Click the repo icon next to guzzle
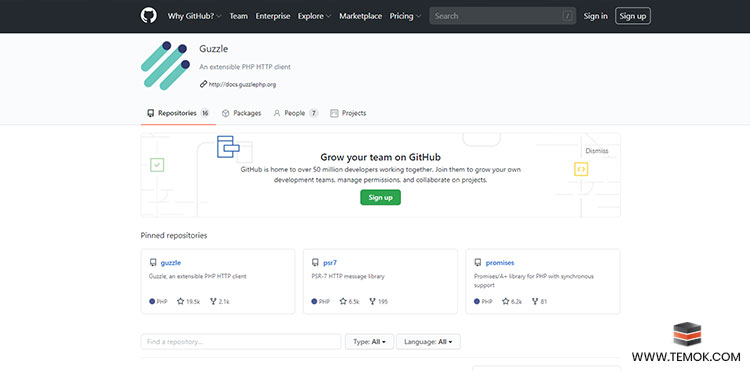Screen dimensions: 750x371 pos(153,262)
